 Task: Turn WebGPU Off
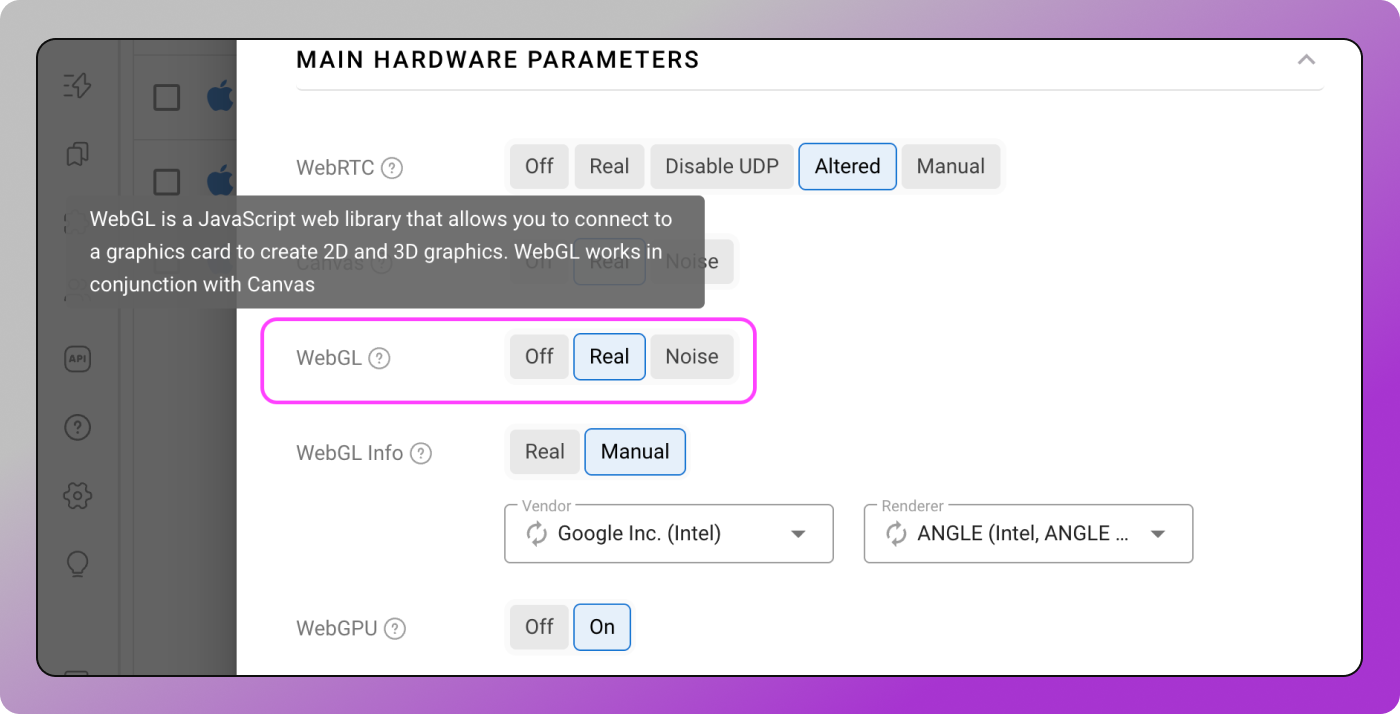(x=539, y=627)
